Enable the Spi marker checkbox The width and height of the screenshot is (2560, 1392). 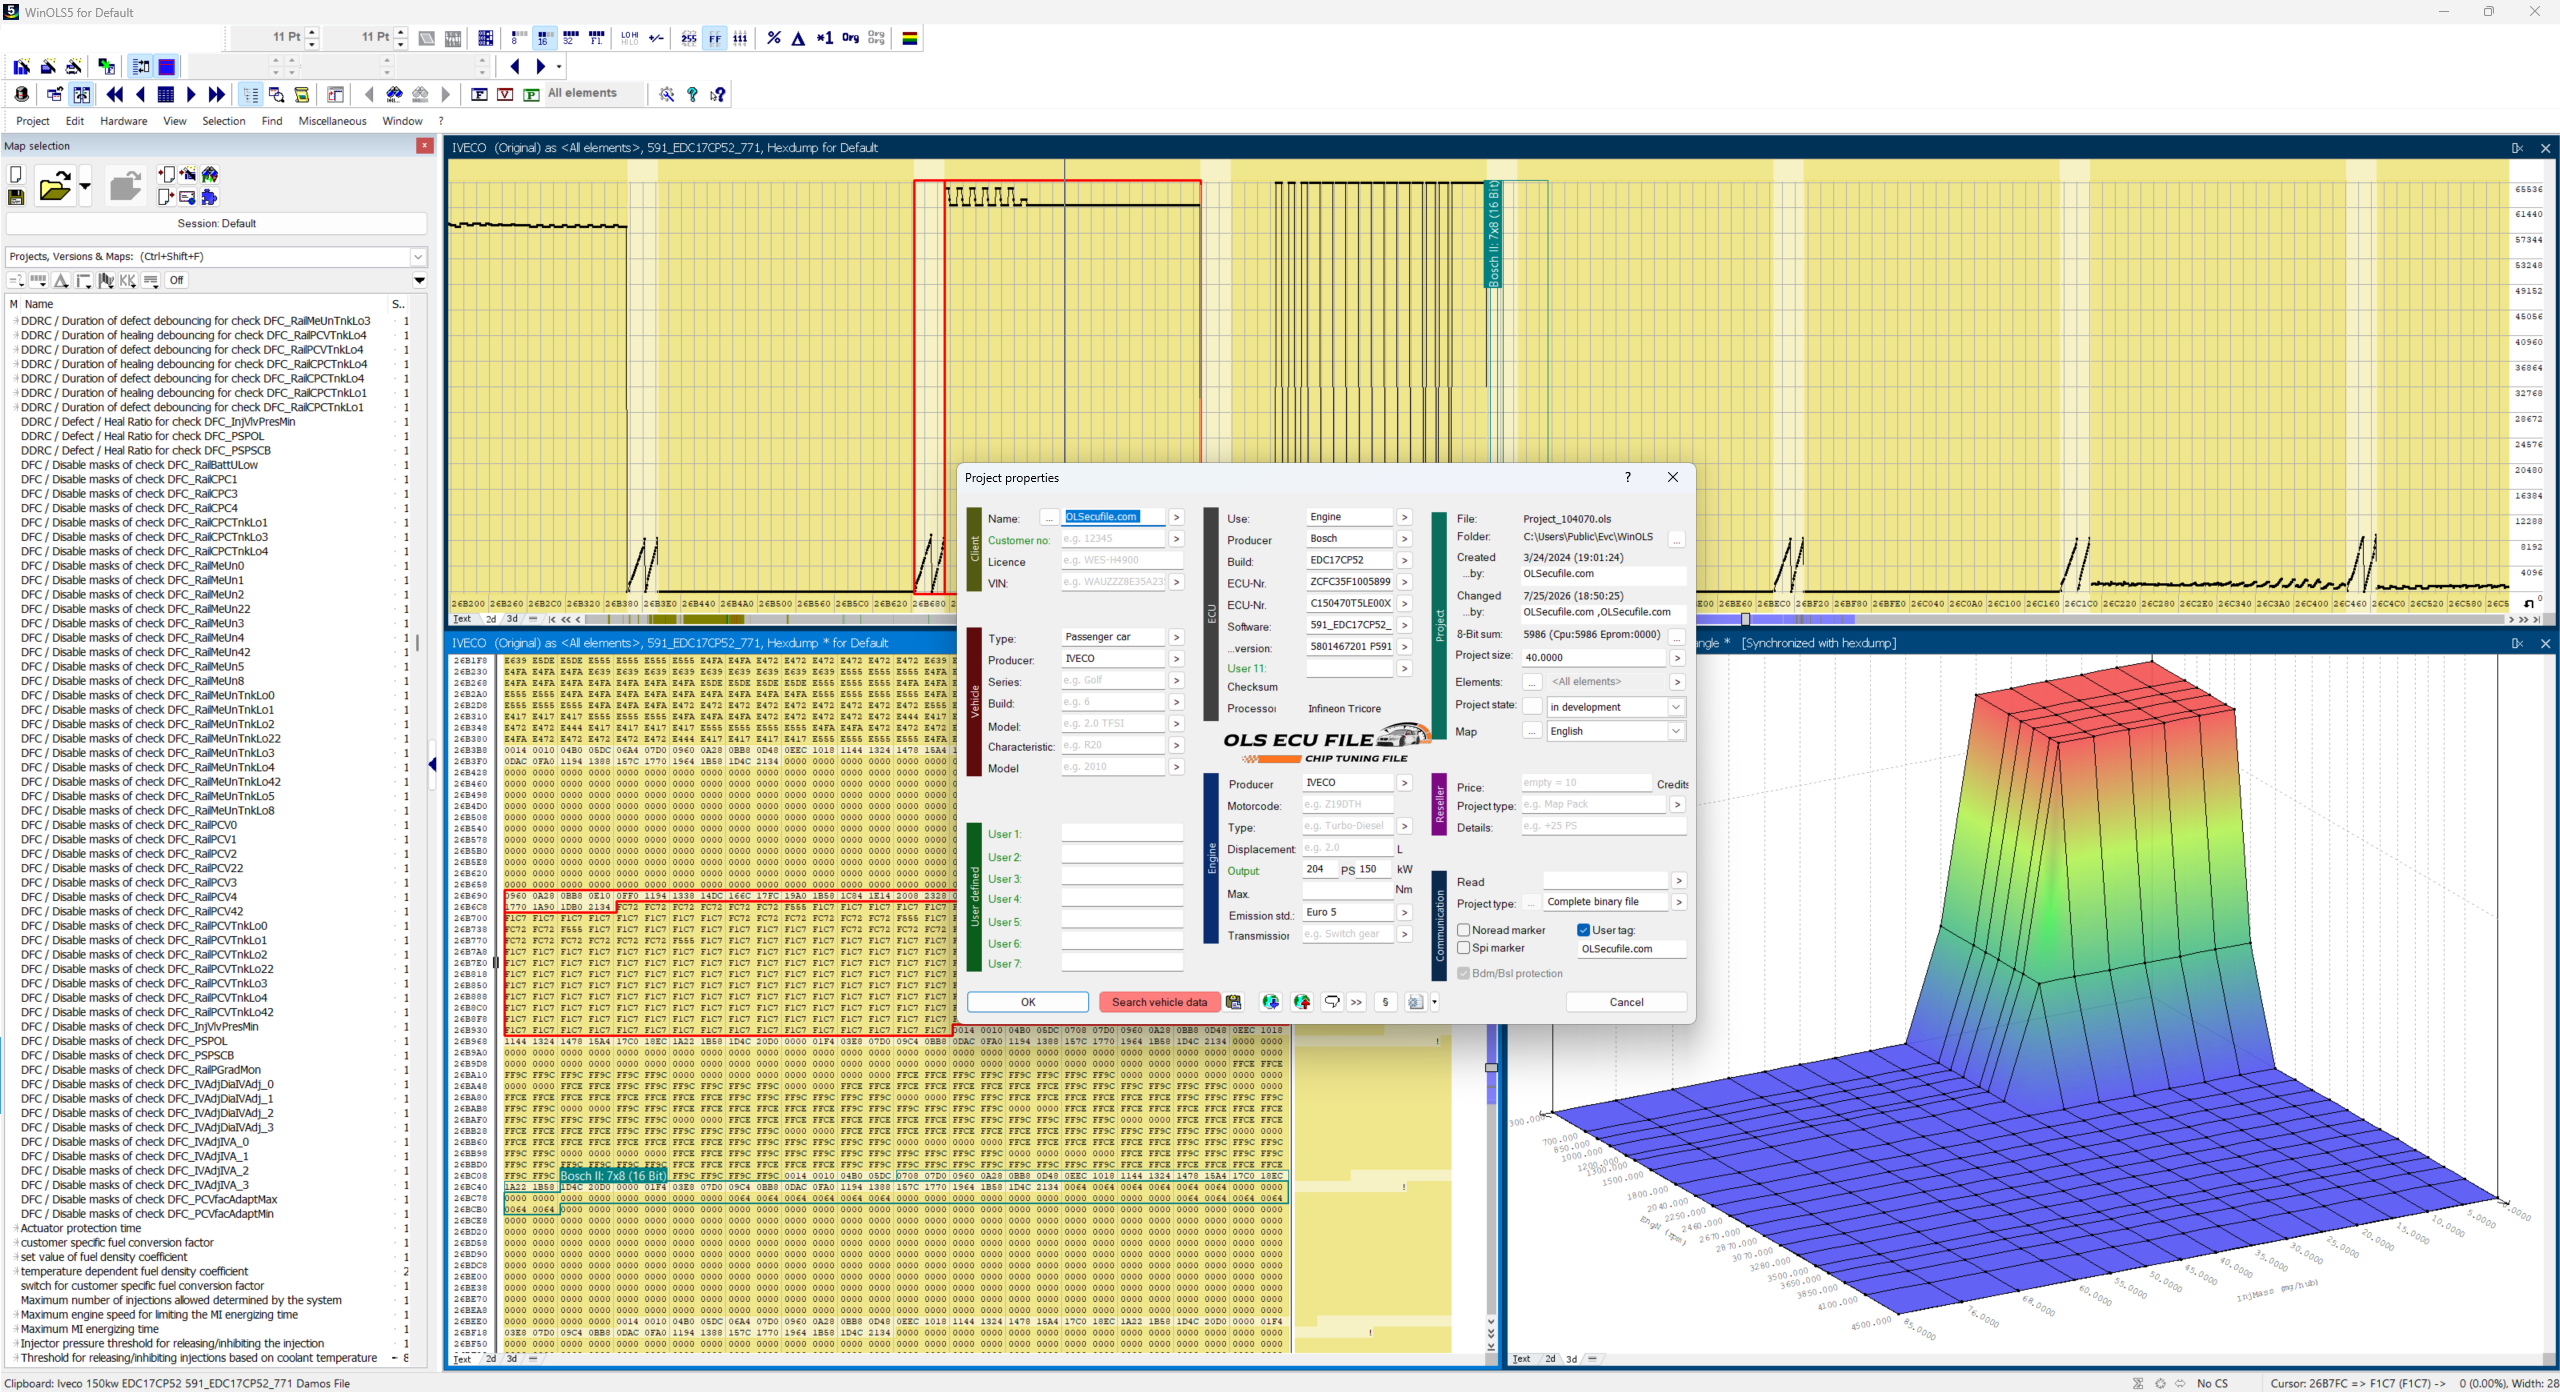coord(1464,948)
